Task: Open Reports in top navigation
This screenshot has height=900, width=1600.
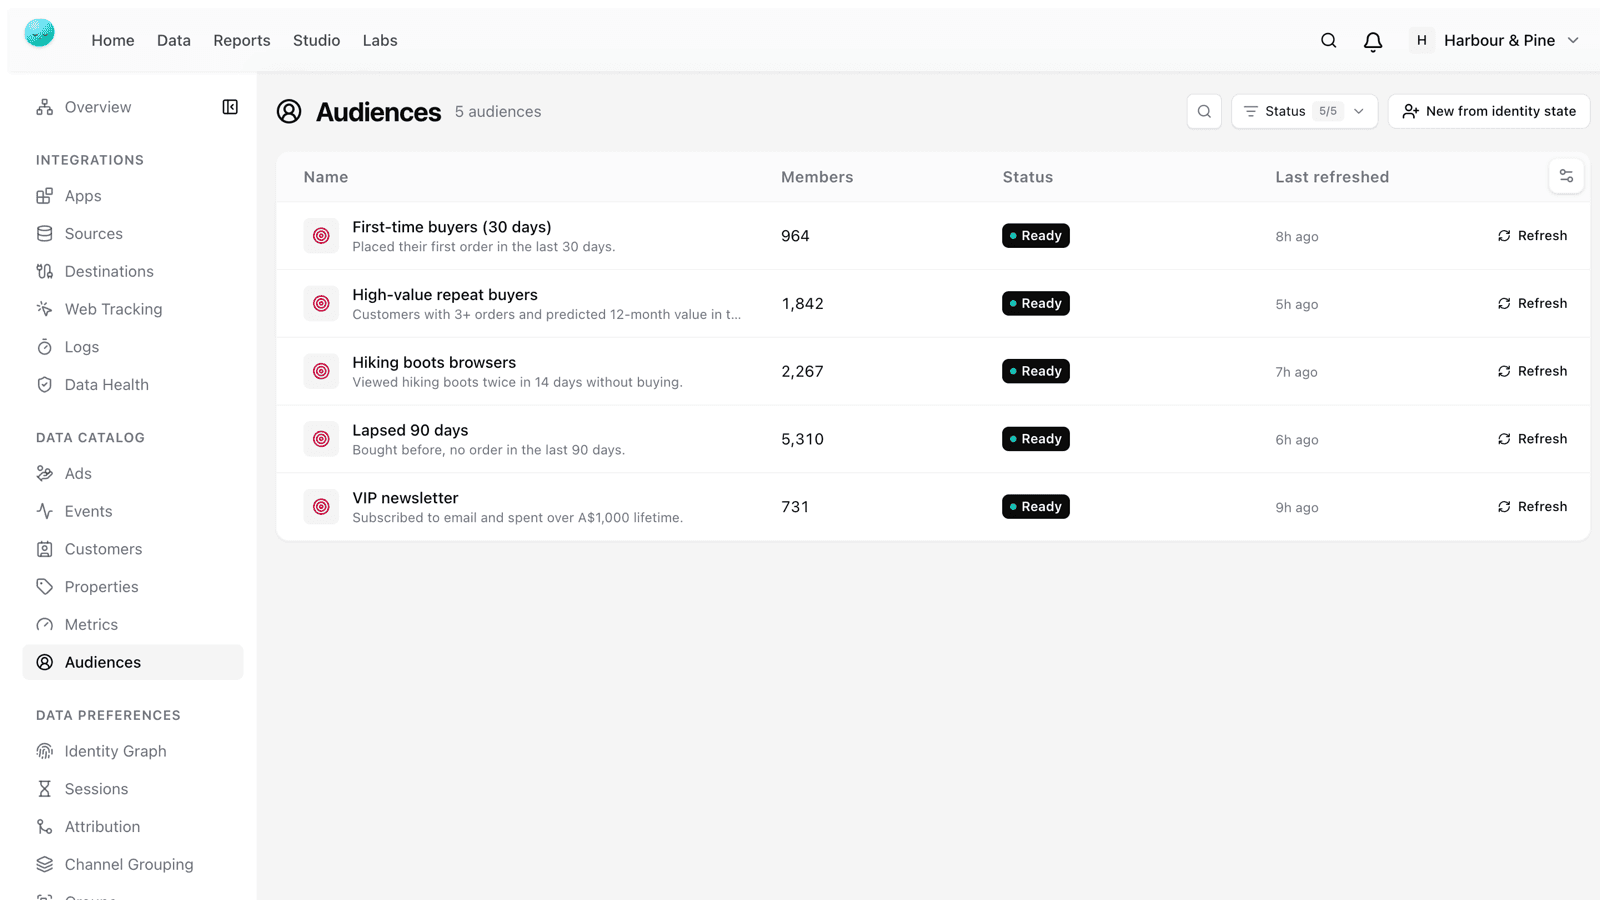Action: coord(242,40)
